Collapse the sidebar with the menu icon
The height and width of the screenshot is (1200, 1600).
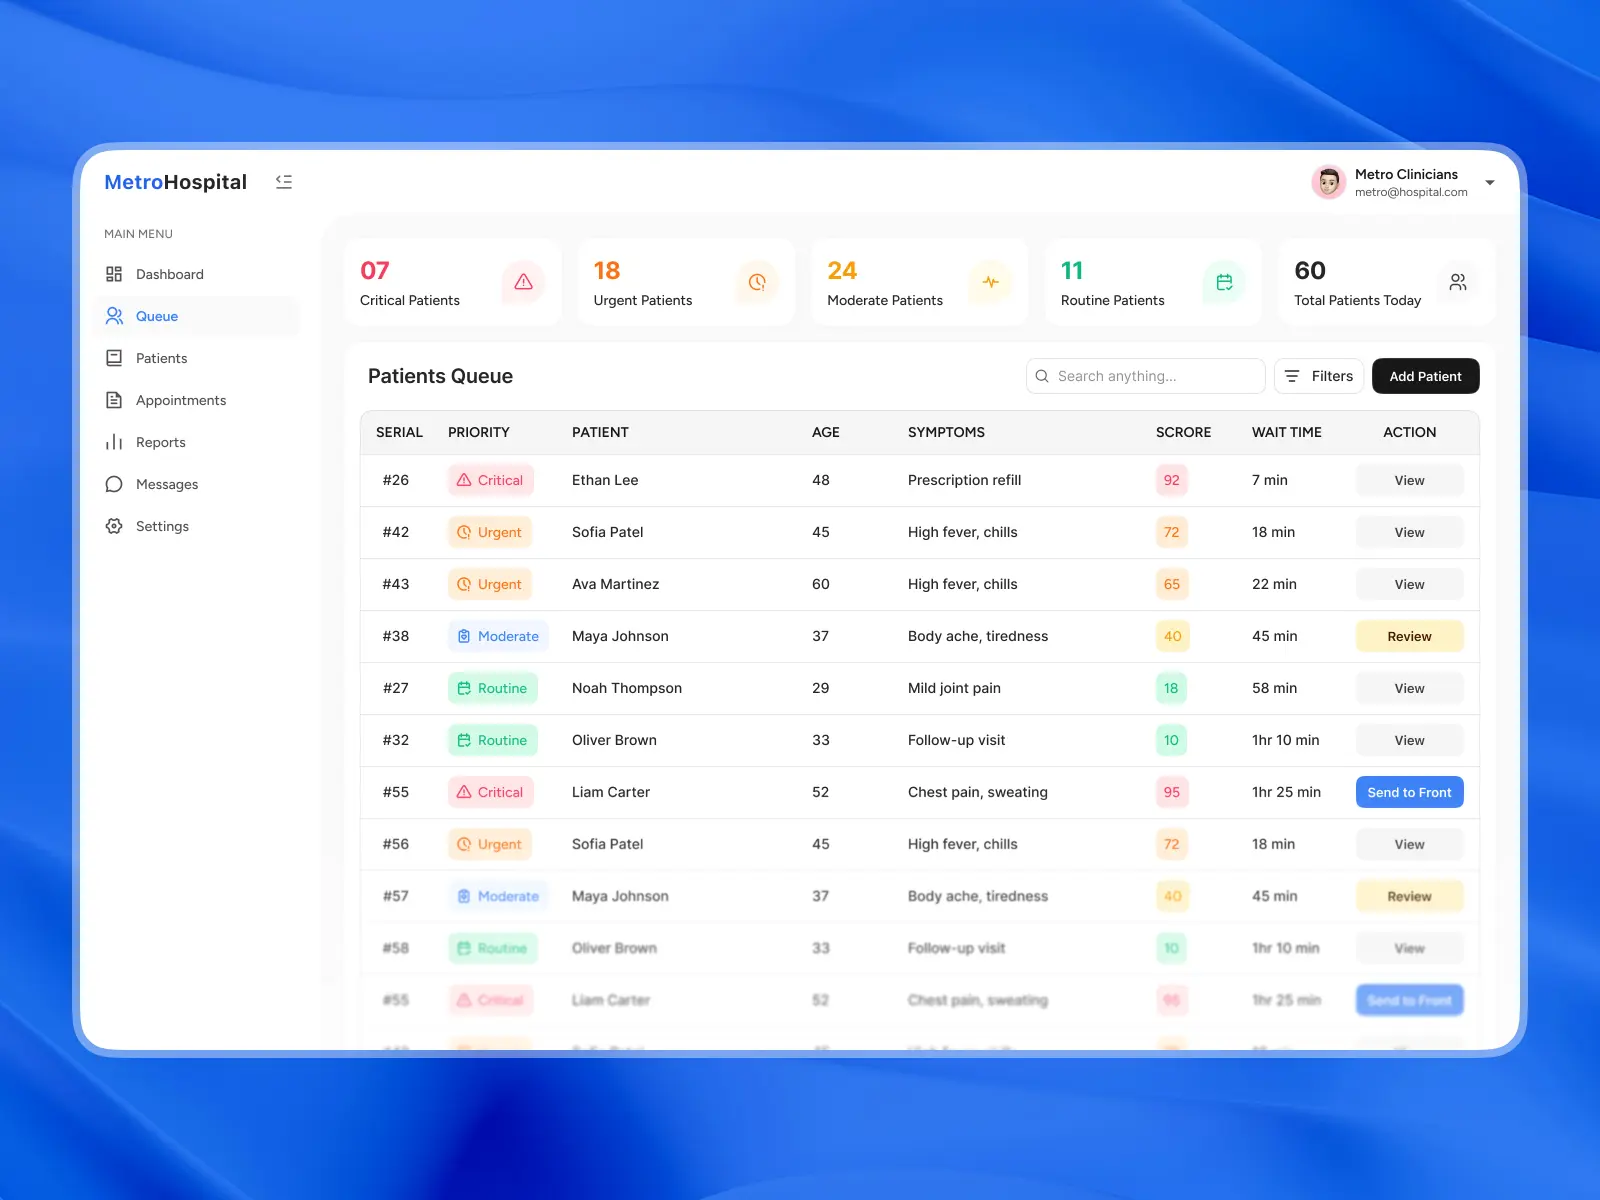(284, 182)
